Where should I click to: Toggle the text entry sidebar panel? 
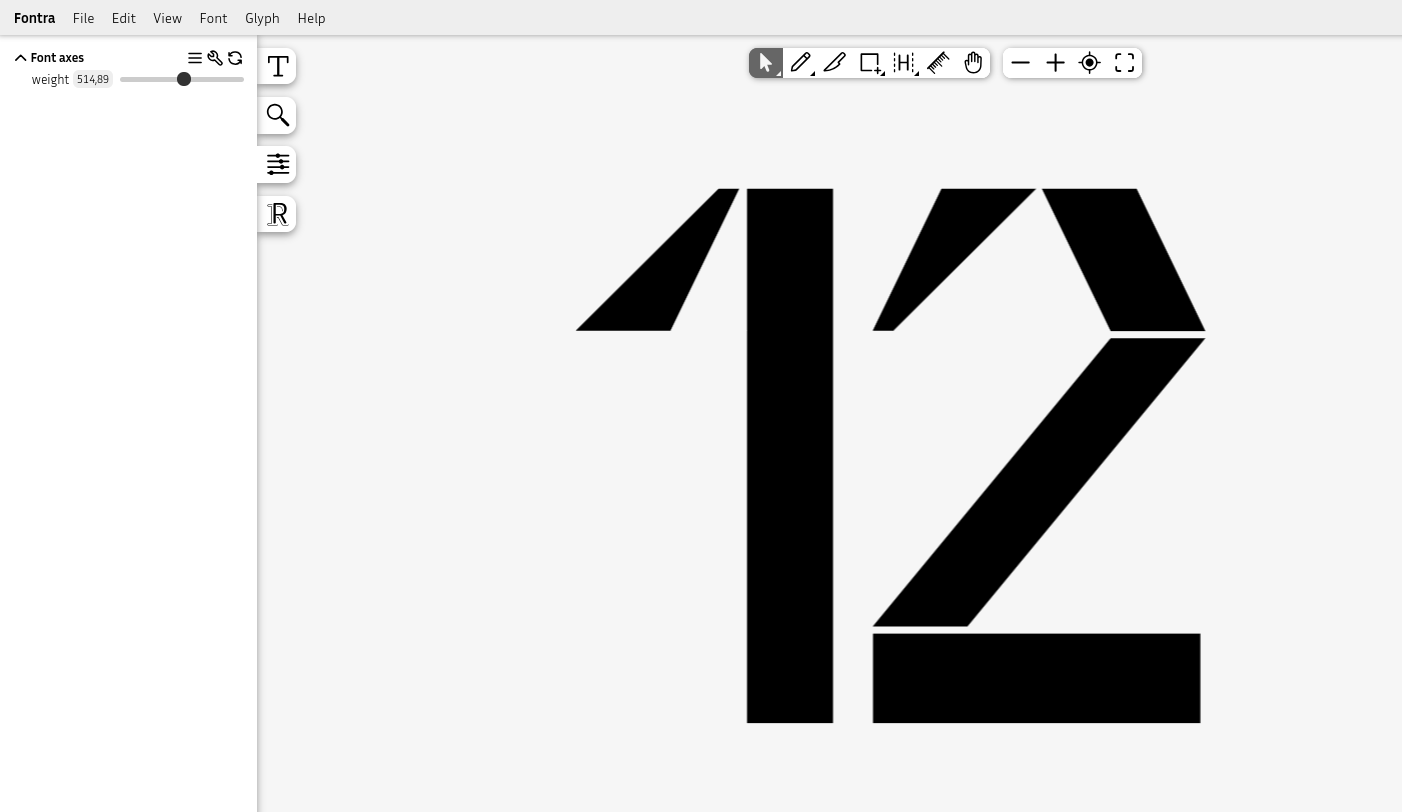pos(278,67)
